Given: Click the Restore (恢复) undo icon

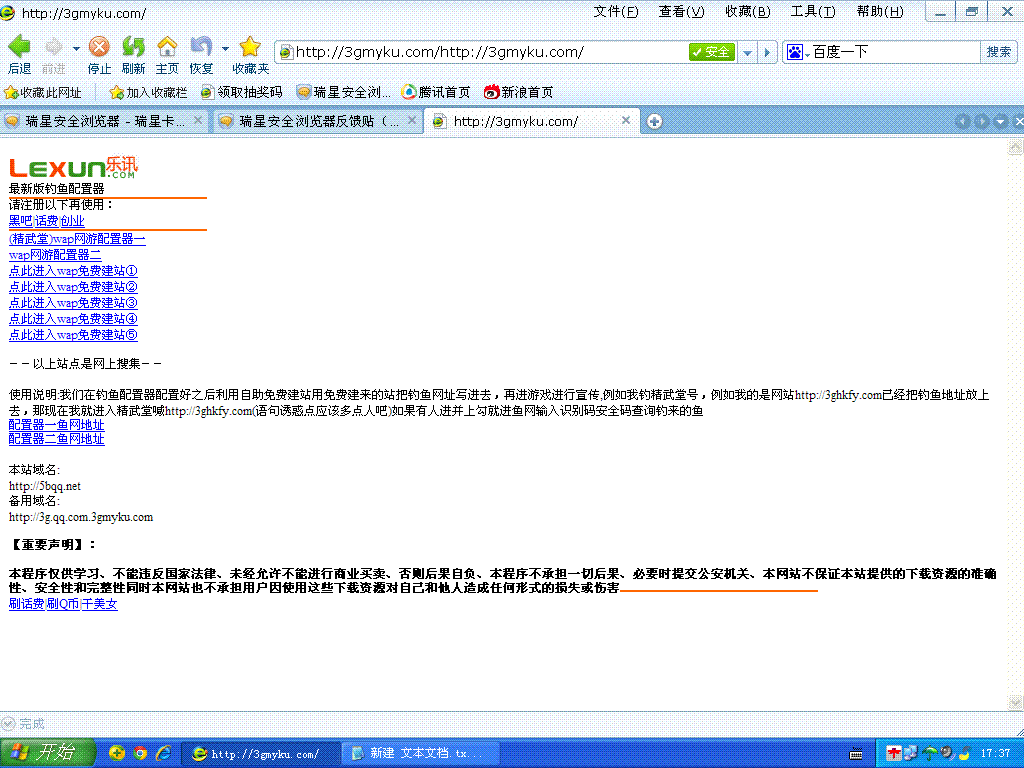Looking at the screenshot, I should pos(200,46).
